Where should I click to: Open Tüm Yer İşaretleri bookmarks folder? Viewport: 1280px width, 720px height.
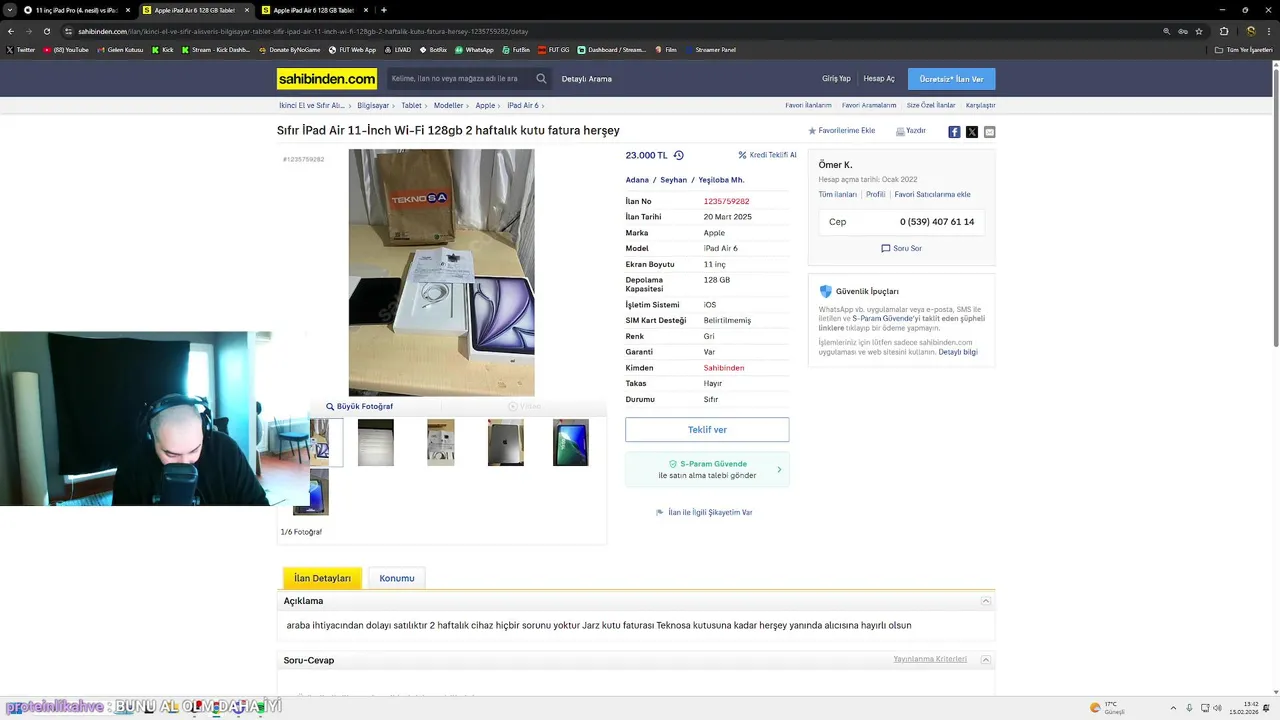click(x=1244, y=49)
